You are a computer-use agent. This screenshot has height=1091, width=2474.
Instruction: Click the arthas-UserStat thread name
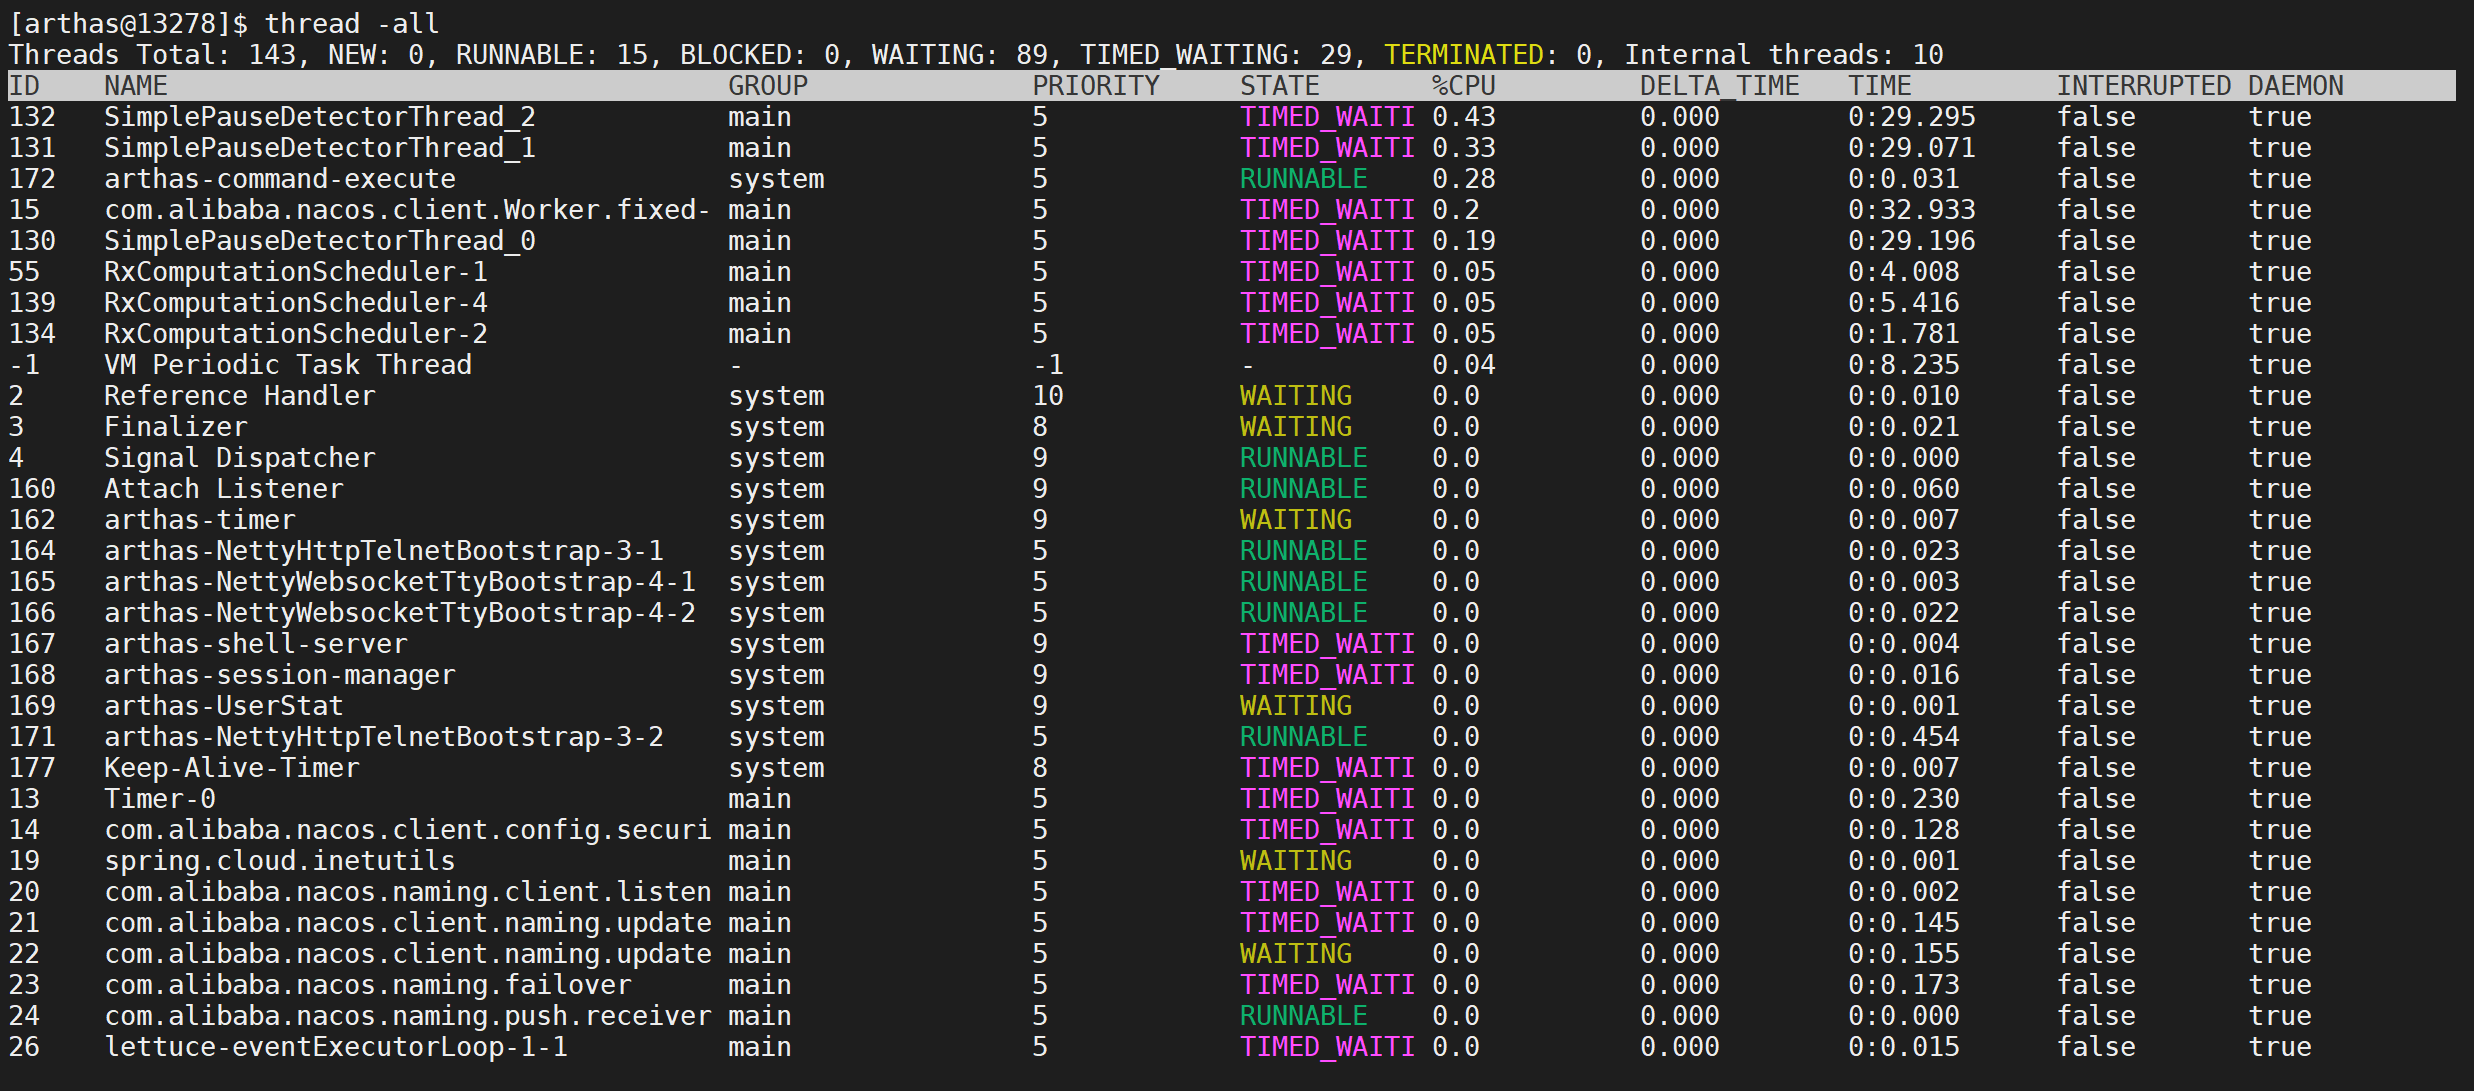224,706
